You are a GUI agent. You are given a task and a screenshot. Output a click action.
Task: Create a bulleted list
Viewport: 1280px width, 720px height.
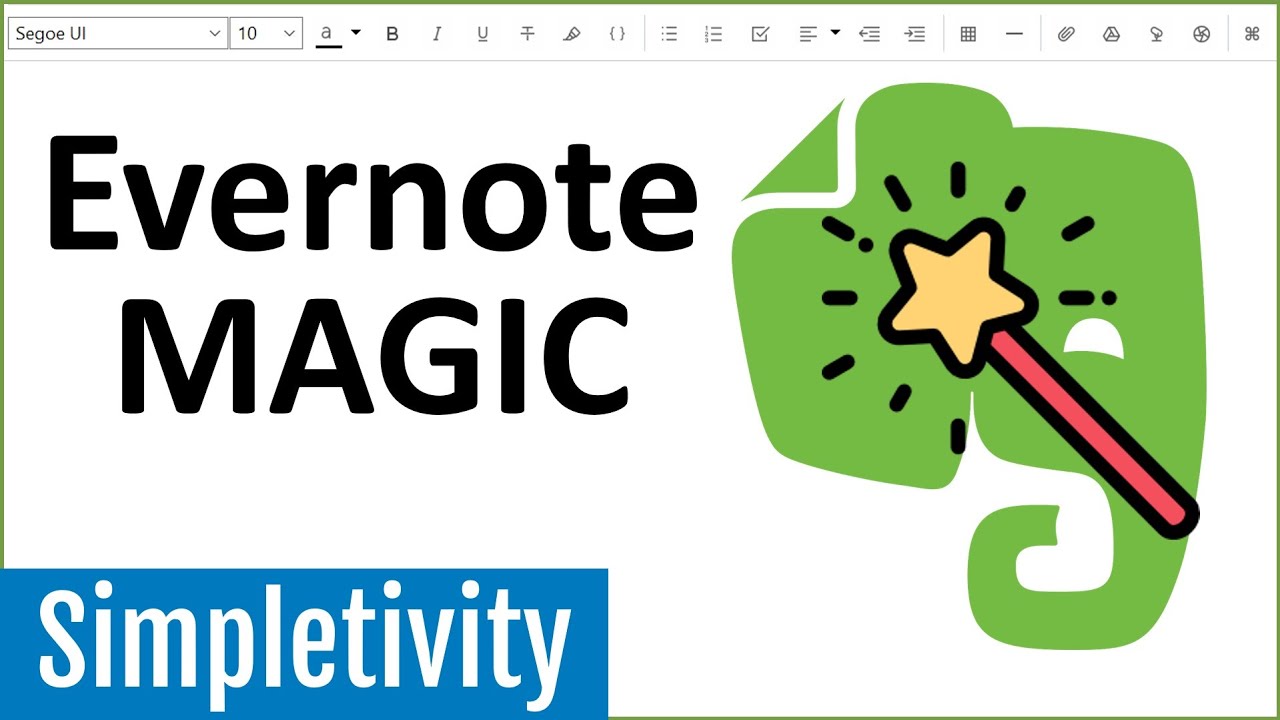point(669,34)
